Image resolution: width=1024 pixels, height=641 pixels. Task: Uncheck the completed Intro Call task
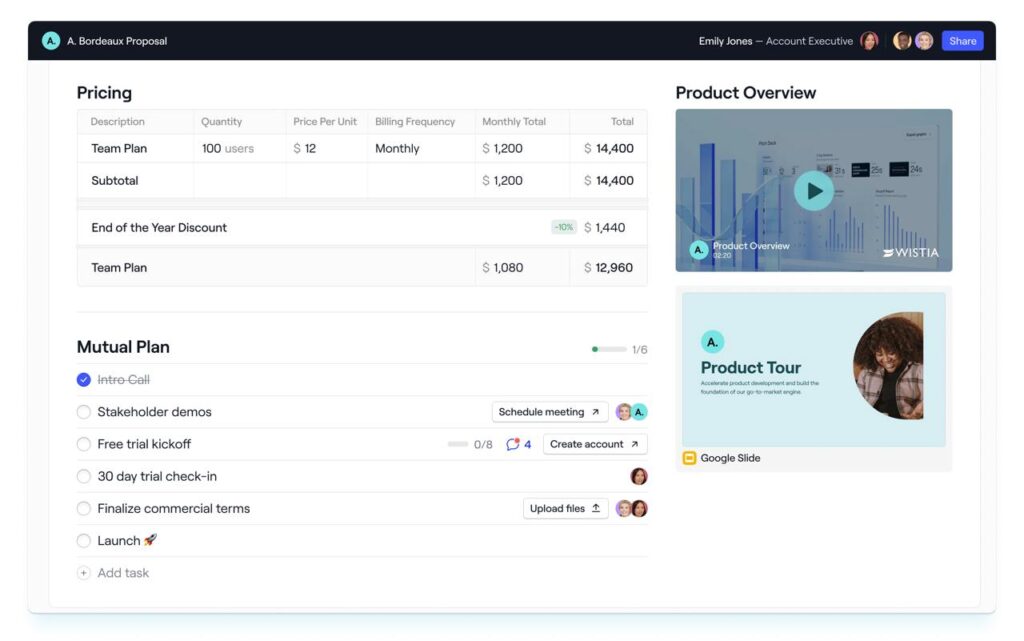point(84,380)
